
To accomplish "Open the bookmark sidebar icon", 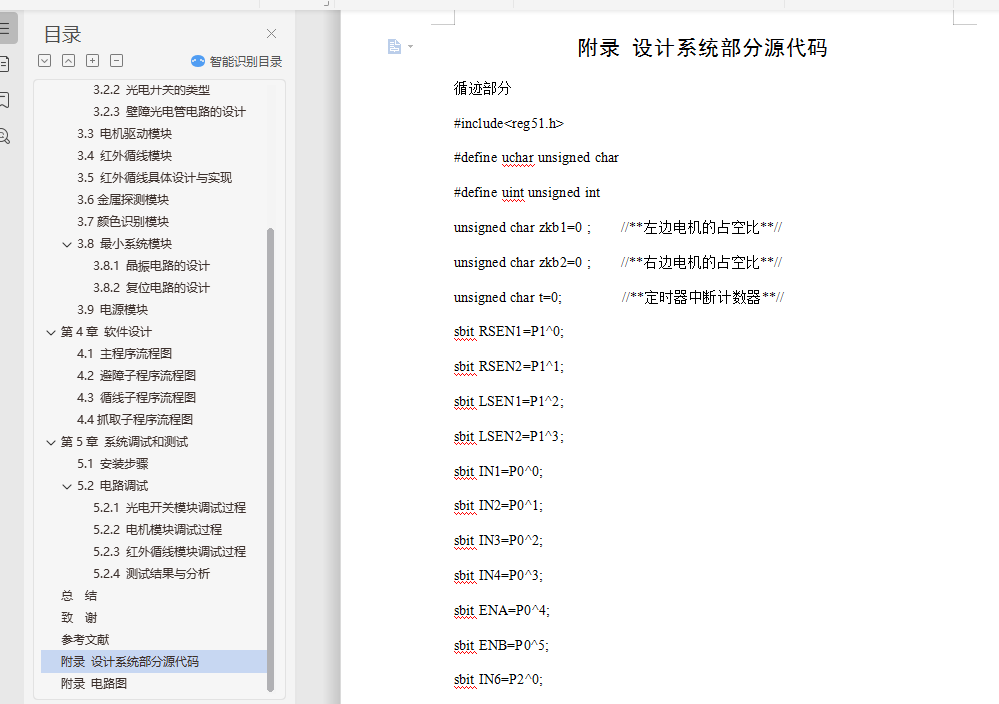I will click(4, 100).
